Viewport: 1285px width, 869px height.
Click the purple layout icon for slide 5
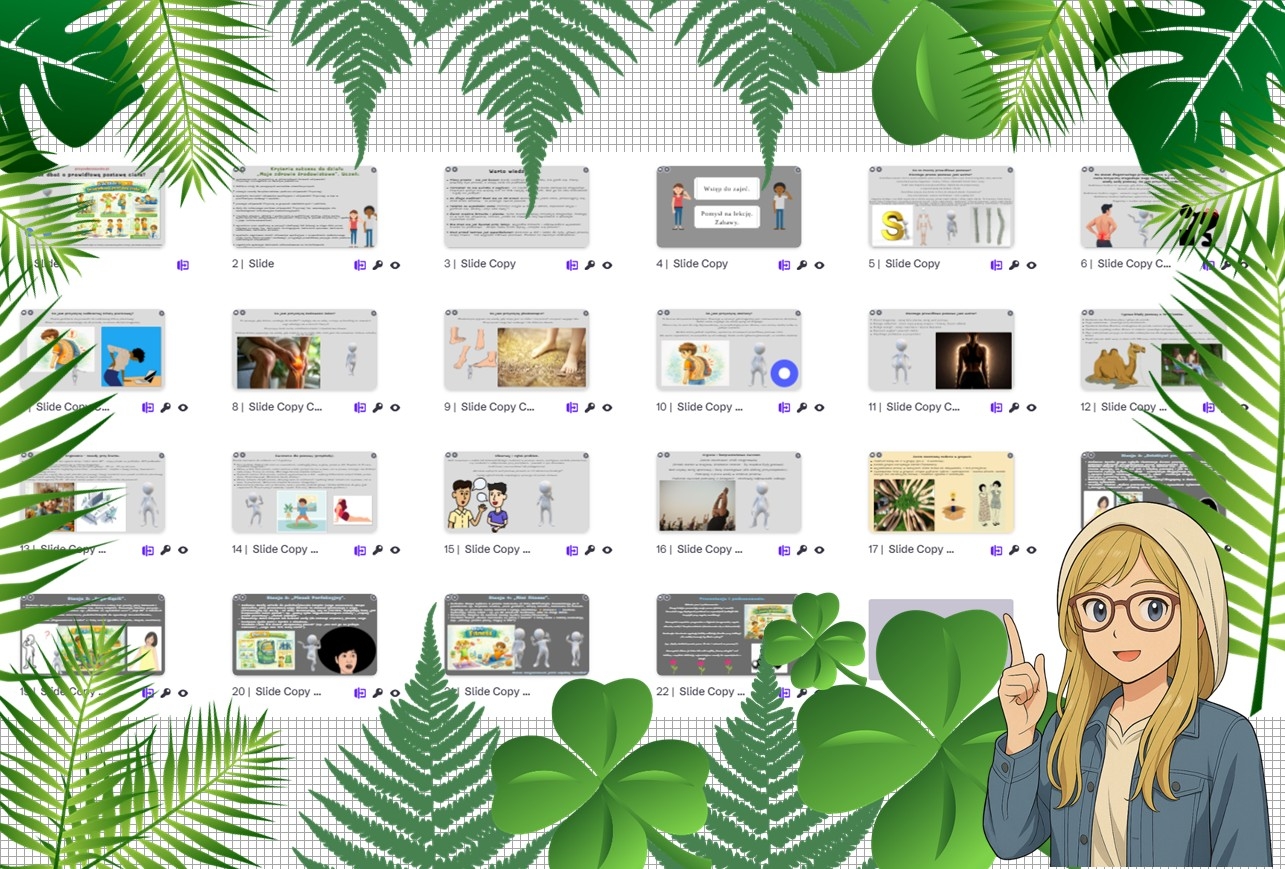(x=996, y=265)
